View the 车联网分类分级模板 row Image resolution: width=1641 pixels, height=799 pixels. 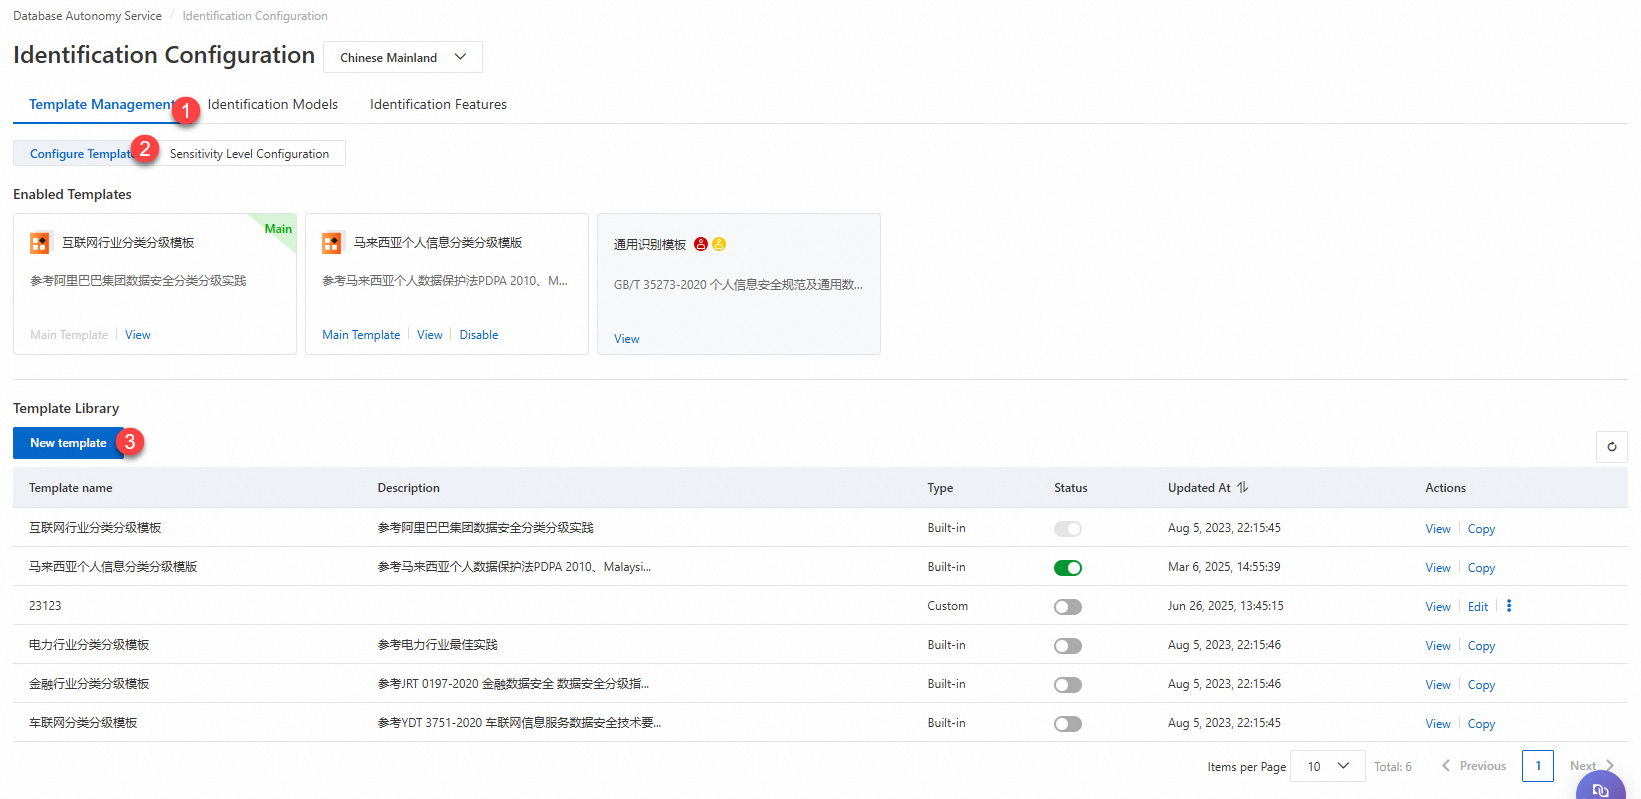point(1438,724)
